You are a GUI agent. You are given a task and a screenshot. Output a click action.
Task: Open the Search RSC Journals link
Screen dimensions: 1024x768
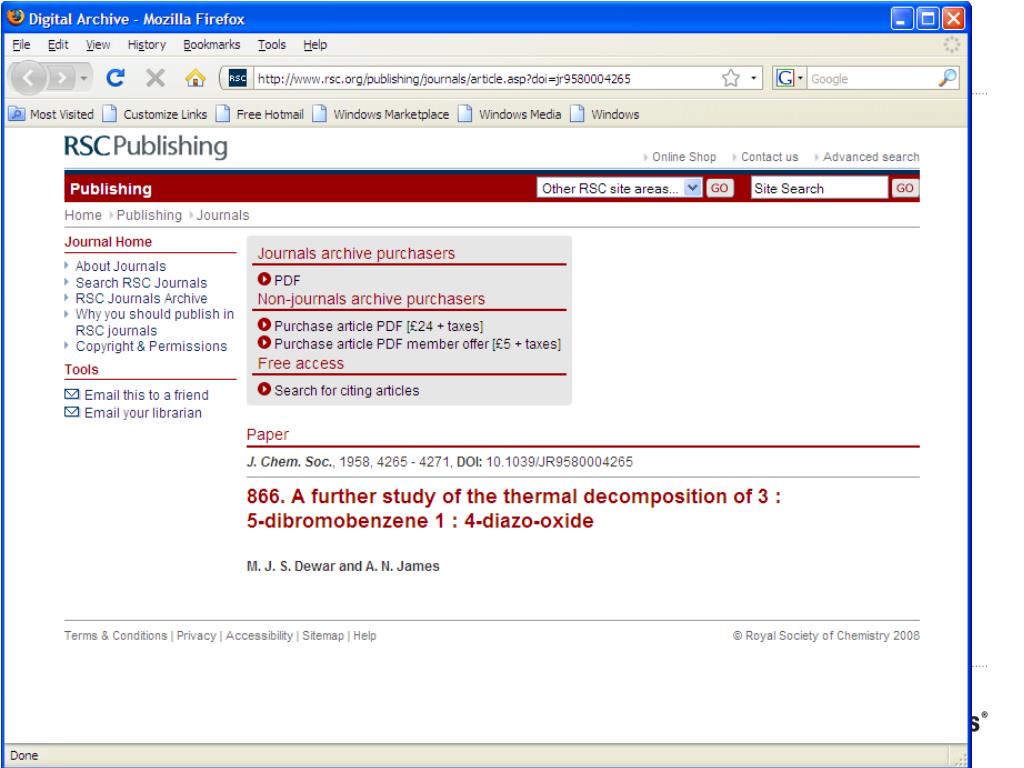141,283
